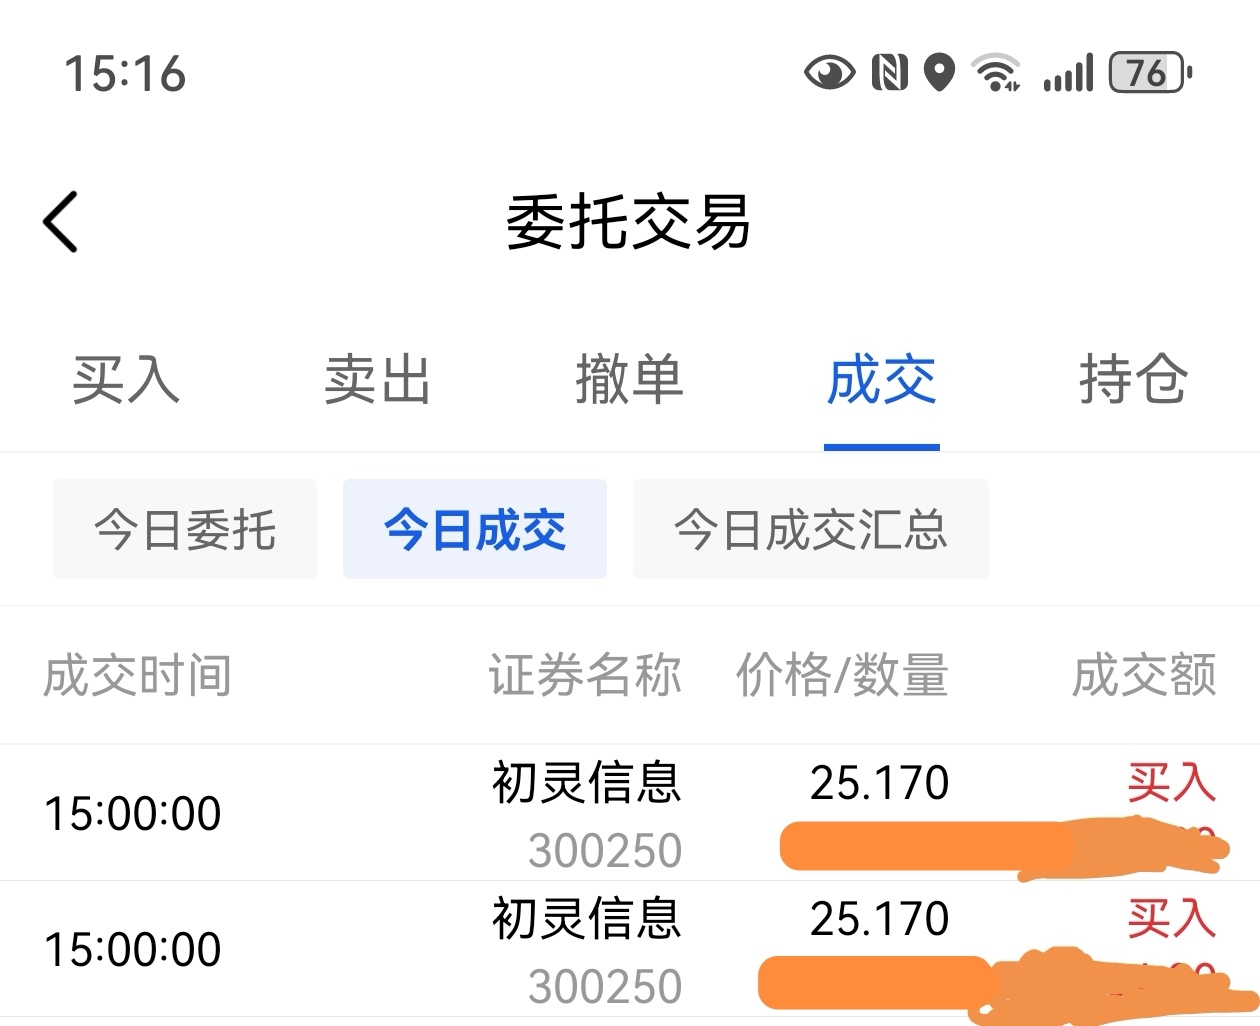Tap the 成交额 column header

[x=1145, y=676]
